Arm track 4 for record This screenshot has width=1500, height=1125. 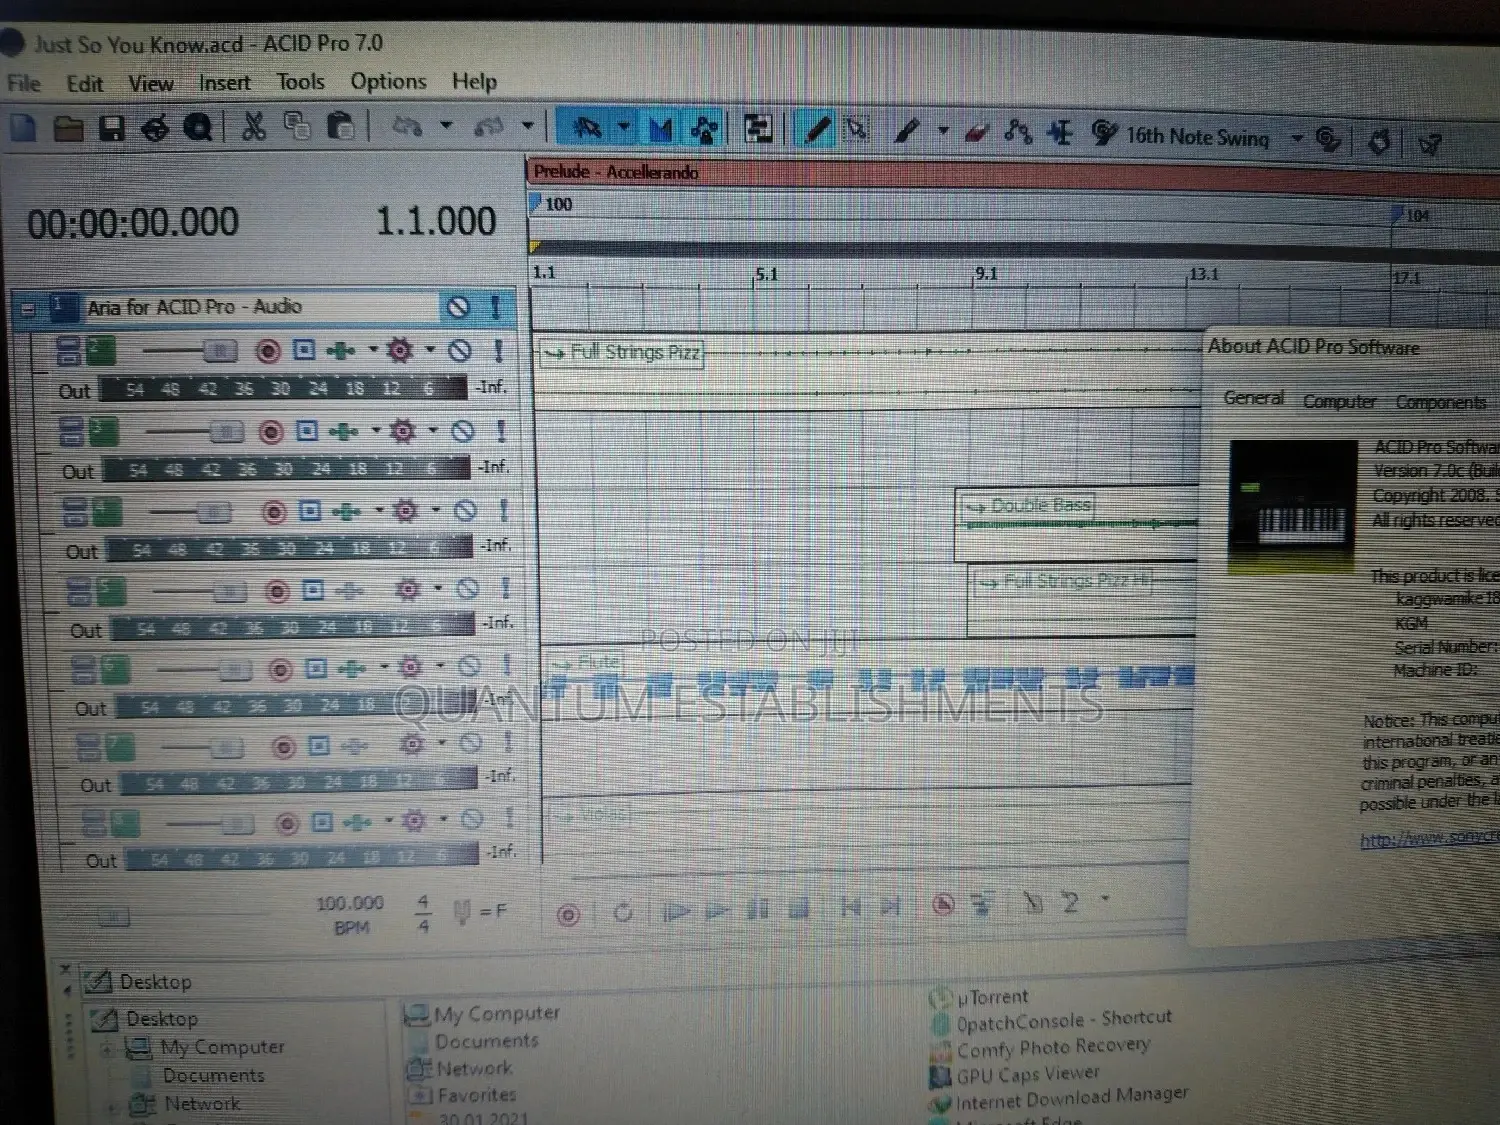tap(274, 512)
